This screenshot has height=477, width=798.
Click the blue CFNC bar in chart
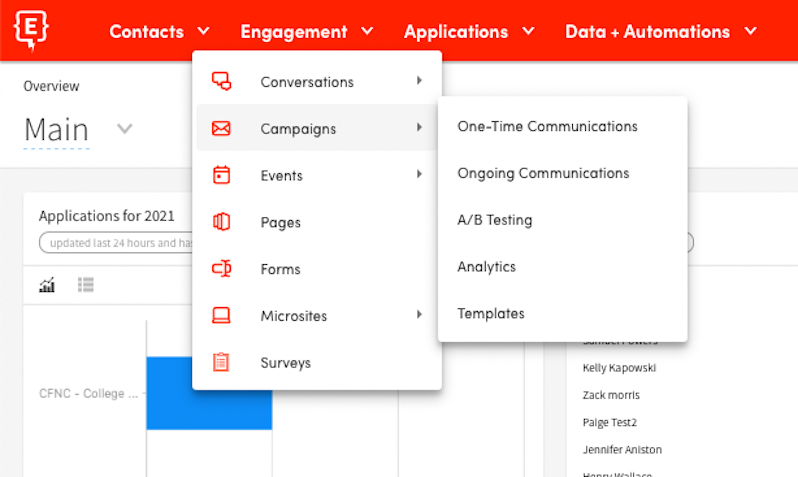click(209, 393)
